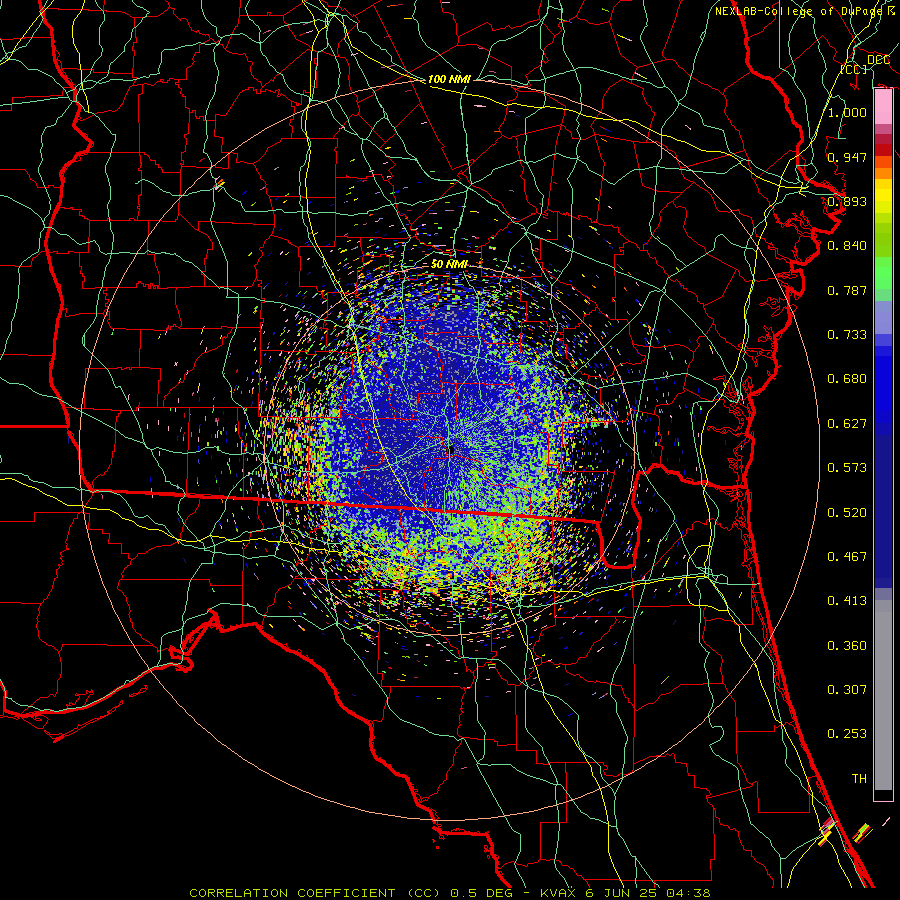Click the 50 NMI range ring label

tap(449, 264)
